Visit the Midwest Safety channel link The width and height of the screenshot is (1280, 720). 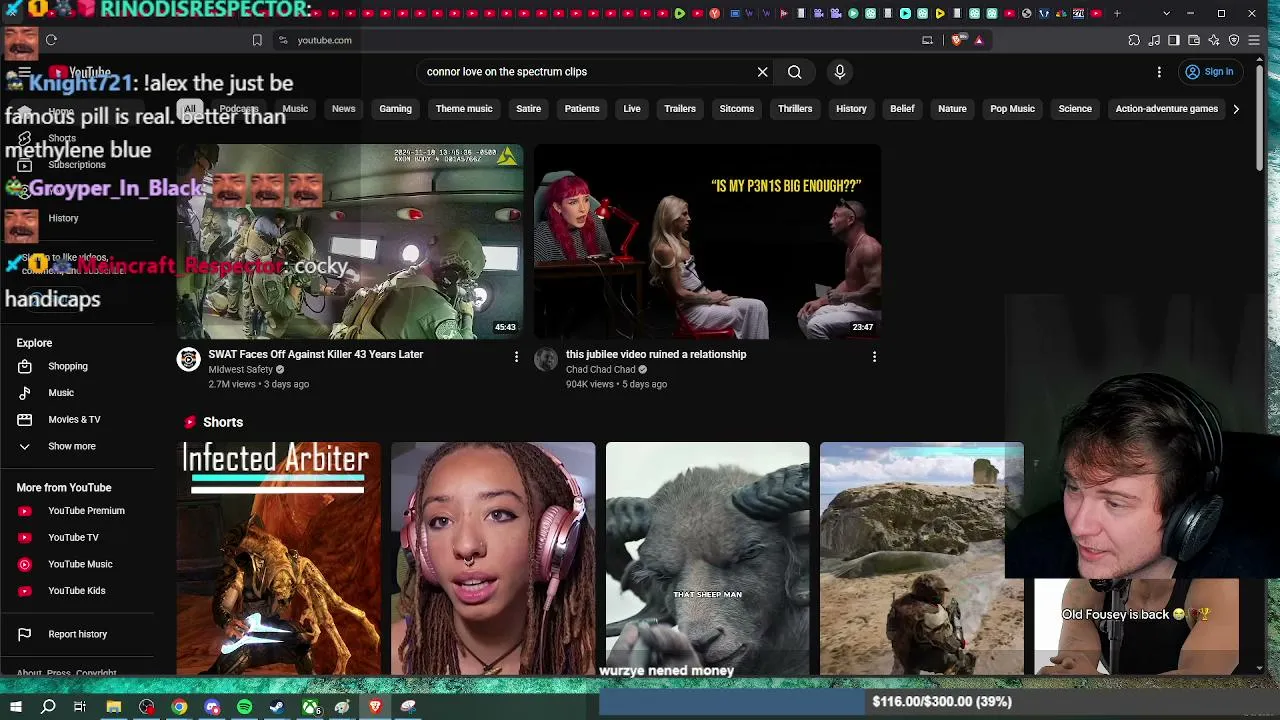(240, 369)
